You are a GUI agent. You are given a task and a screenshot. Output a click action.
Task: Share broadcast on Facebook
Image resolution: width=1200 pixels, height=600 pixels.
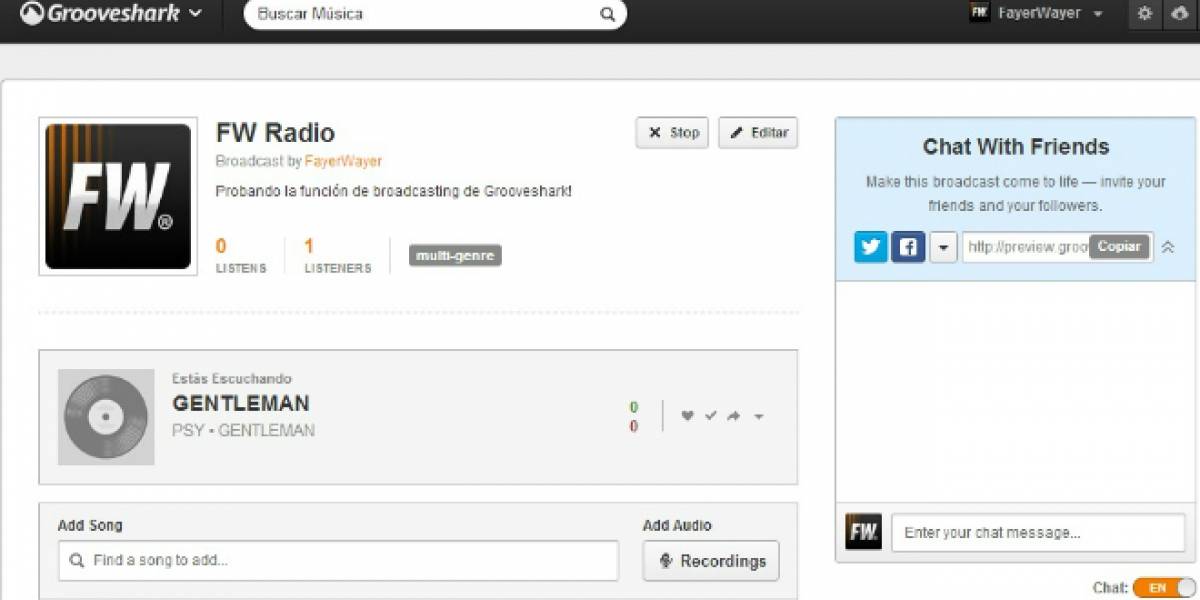(908, 247)
